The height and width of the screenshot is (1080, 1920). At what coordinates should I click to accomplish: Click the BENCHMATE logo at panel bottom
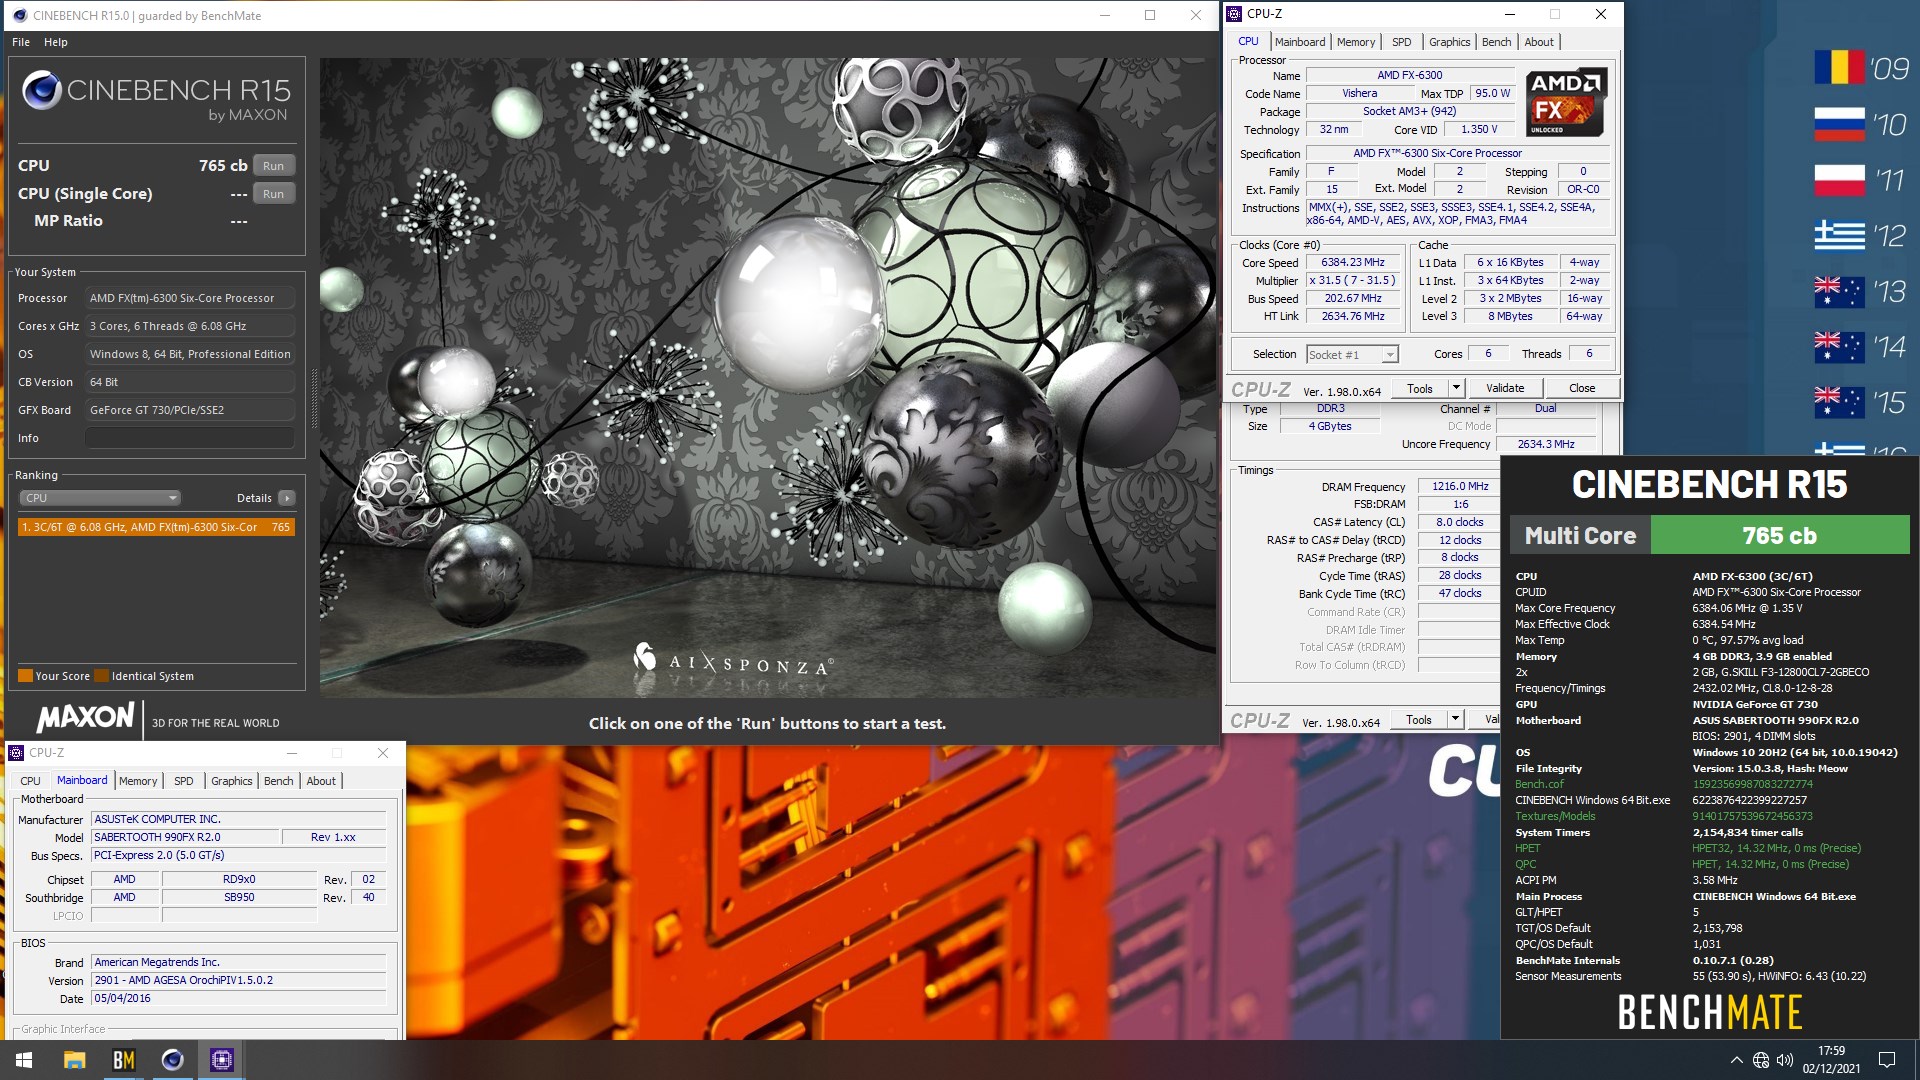pyautogui.click(x=1710, y=1013)
